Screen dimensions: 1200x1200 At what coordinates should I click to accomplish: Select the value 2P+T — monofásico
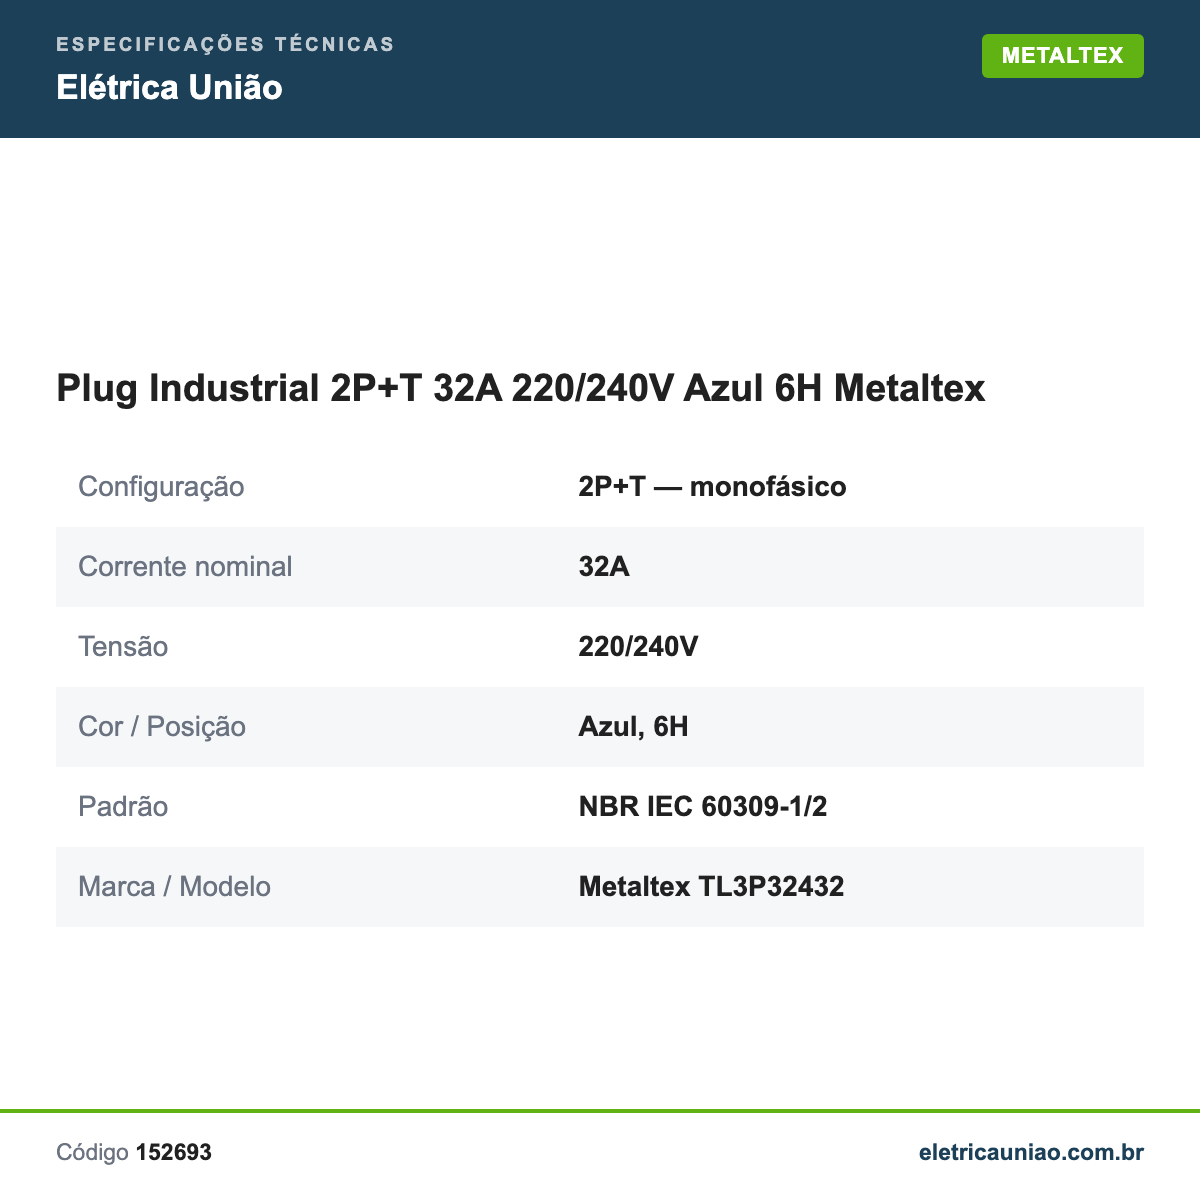tap(712, 487)
